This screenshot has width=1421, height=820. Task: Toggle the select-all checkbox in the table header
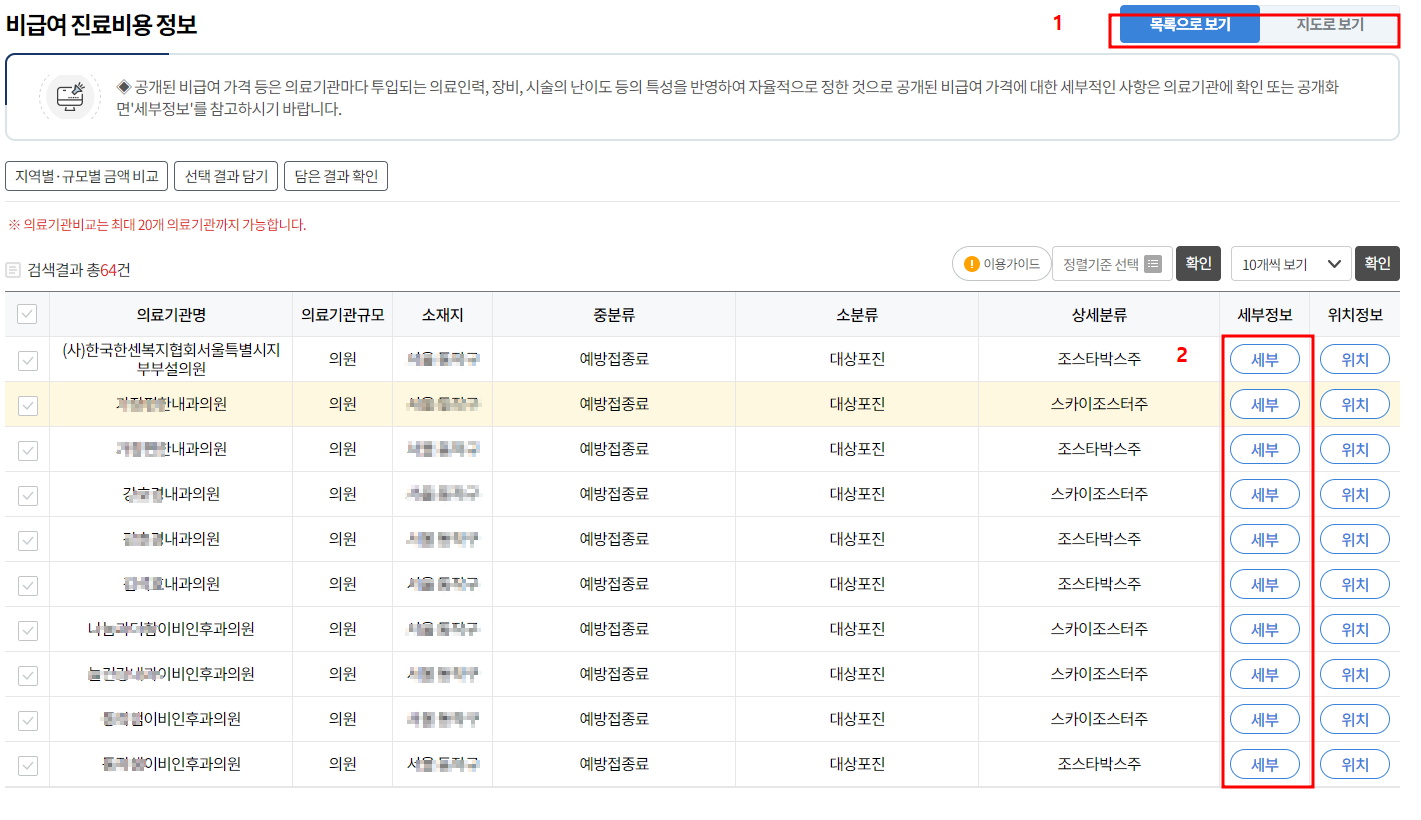click(x=27, y=314)
